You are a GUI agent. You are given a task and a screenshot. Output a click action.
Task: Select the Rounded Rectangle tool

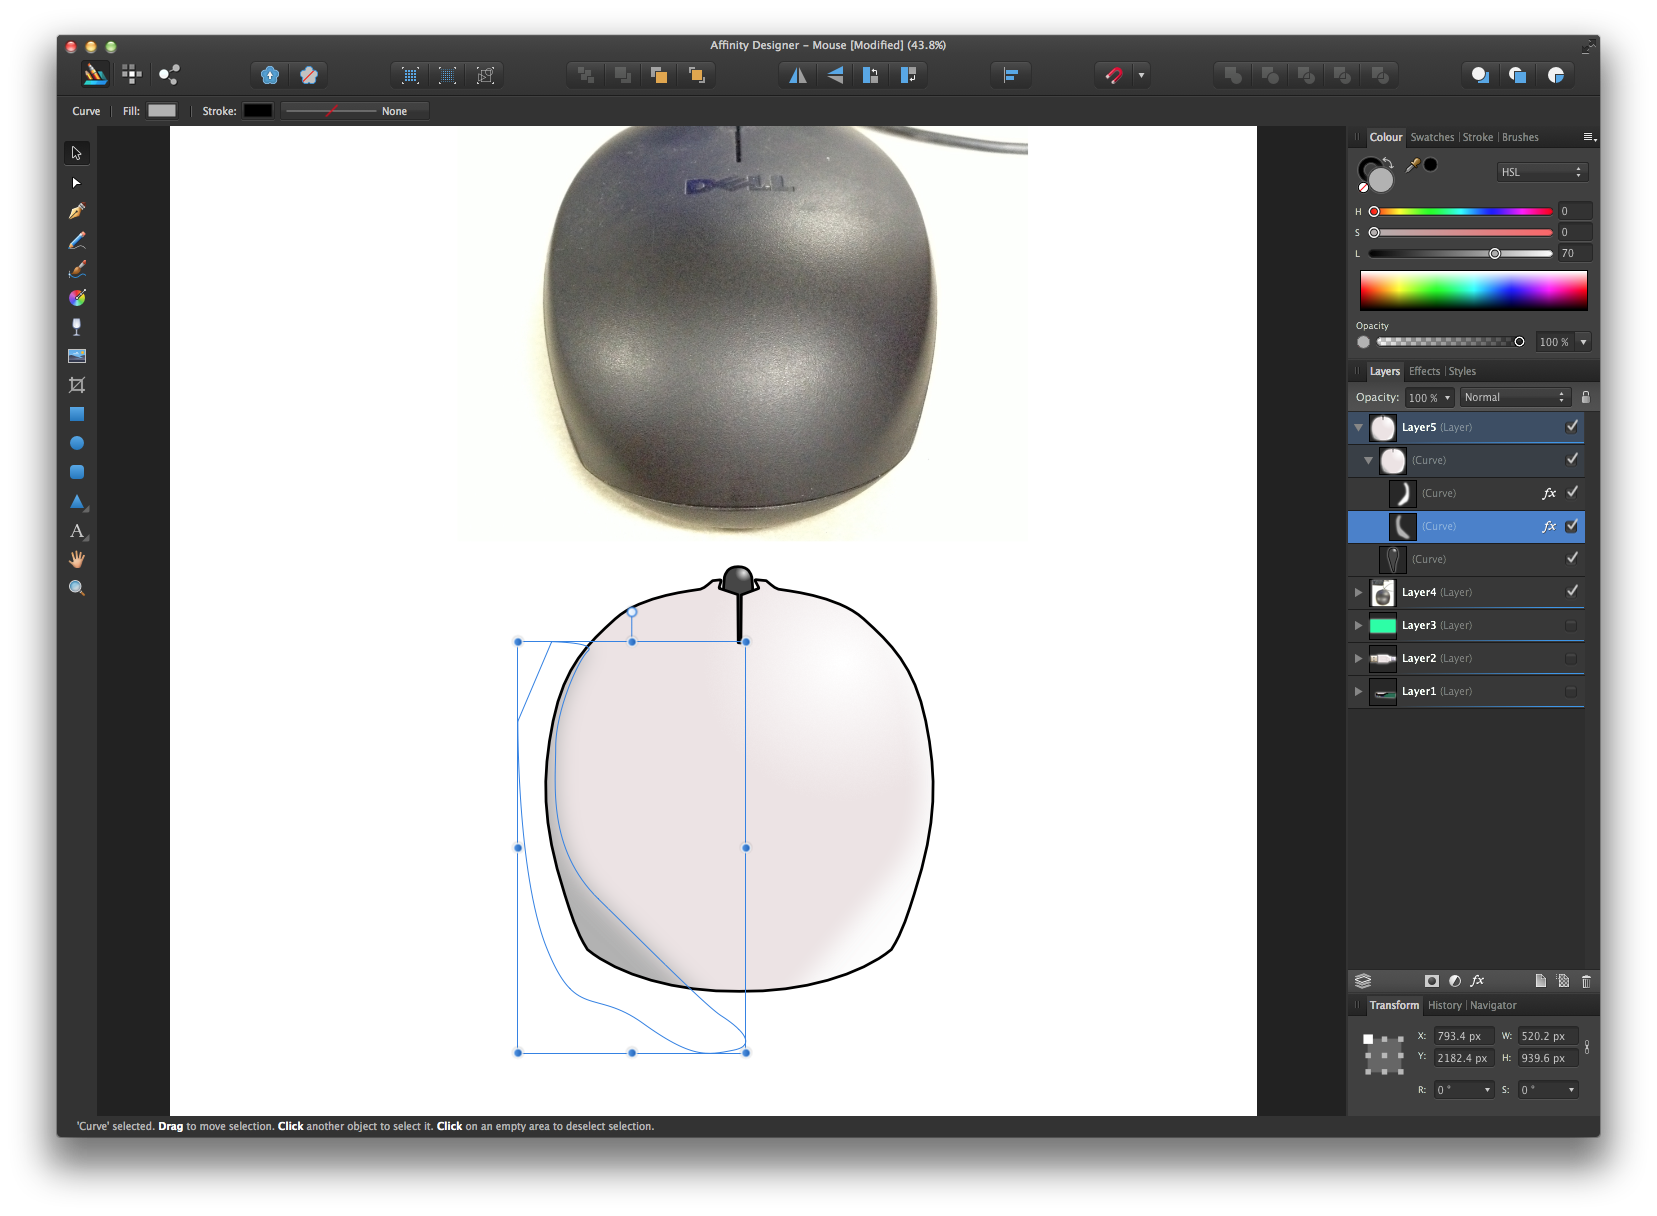pyautogui.click(x=77, y=472)
